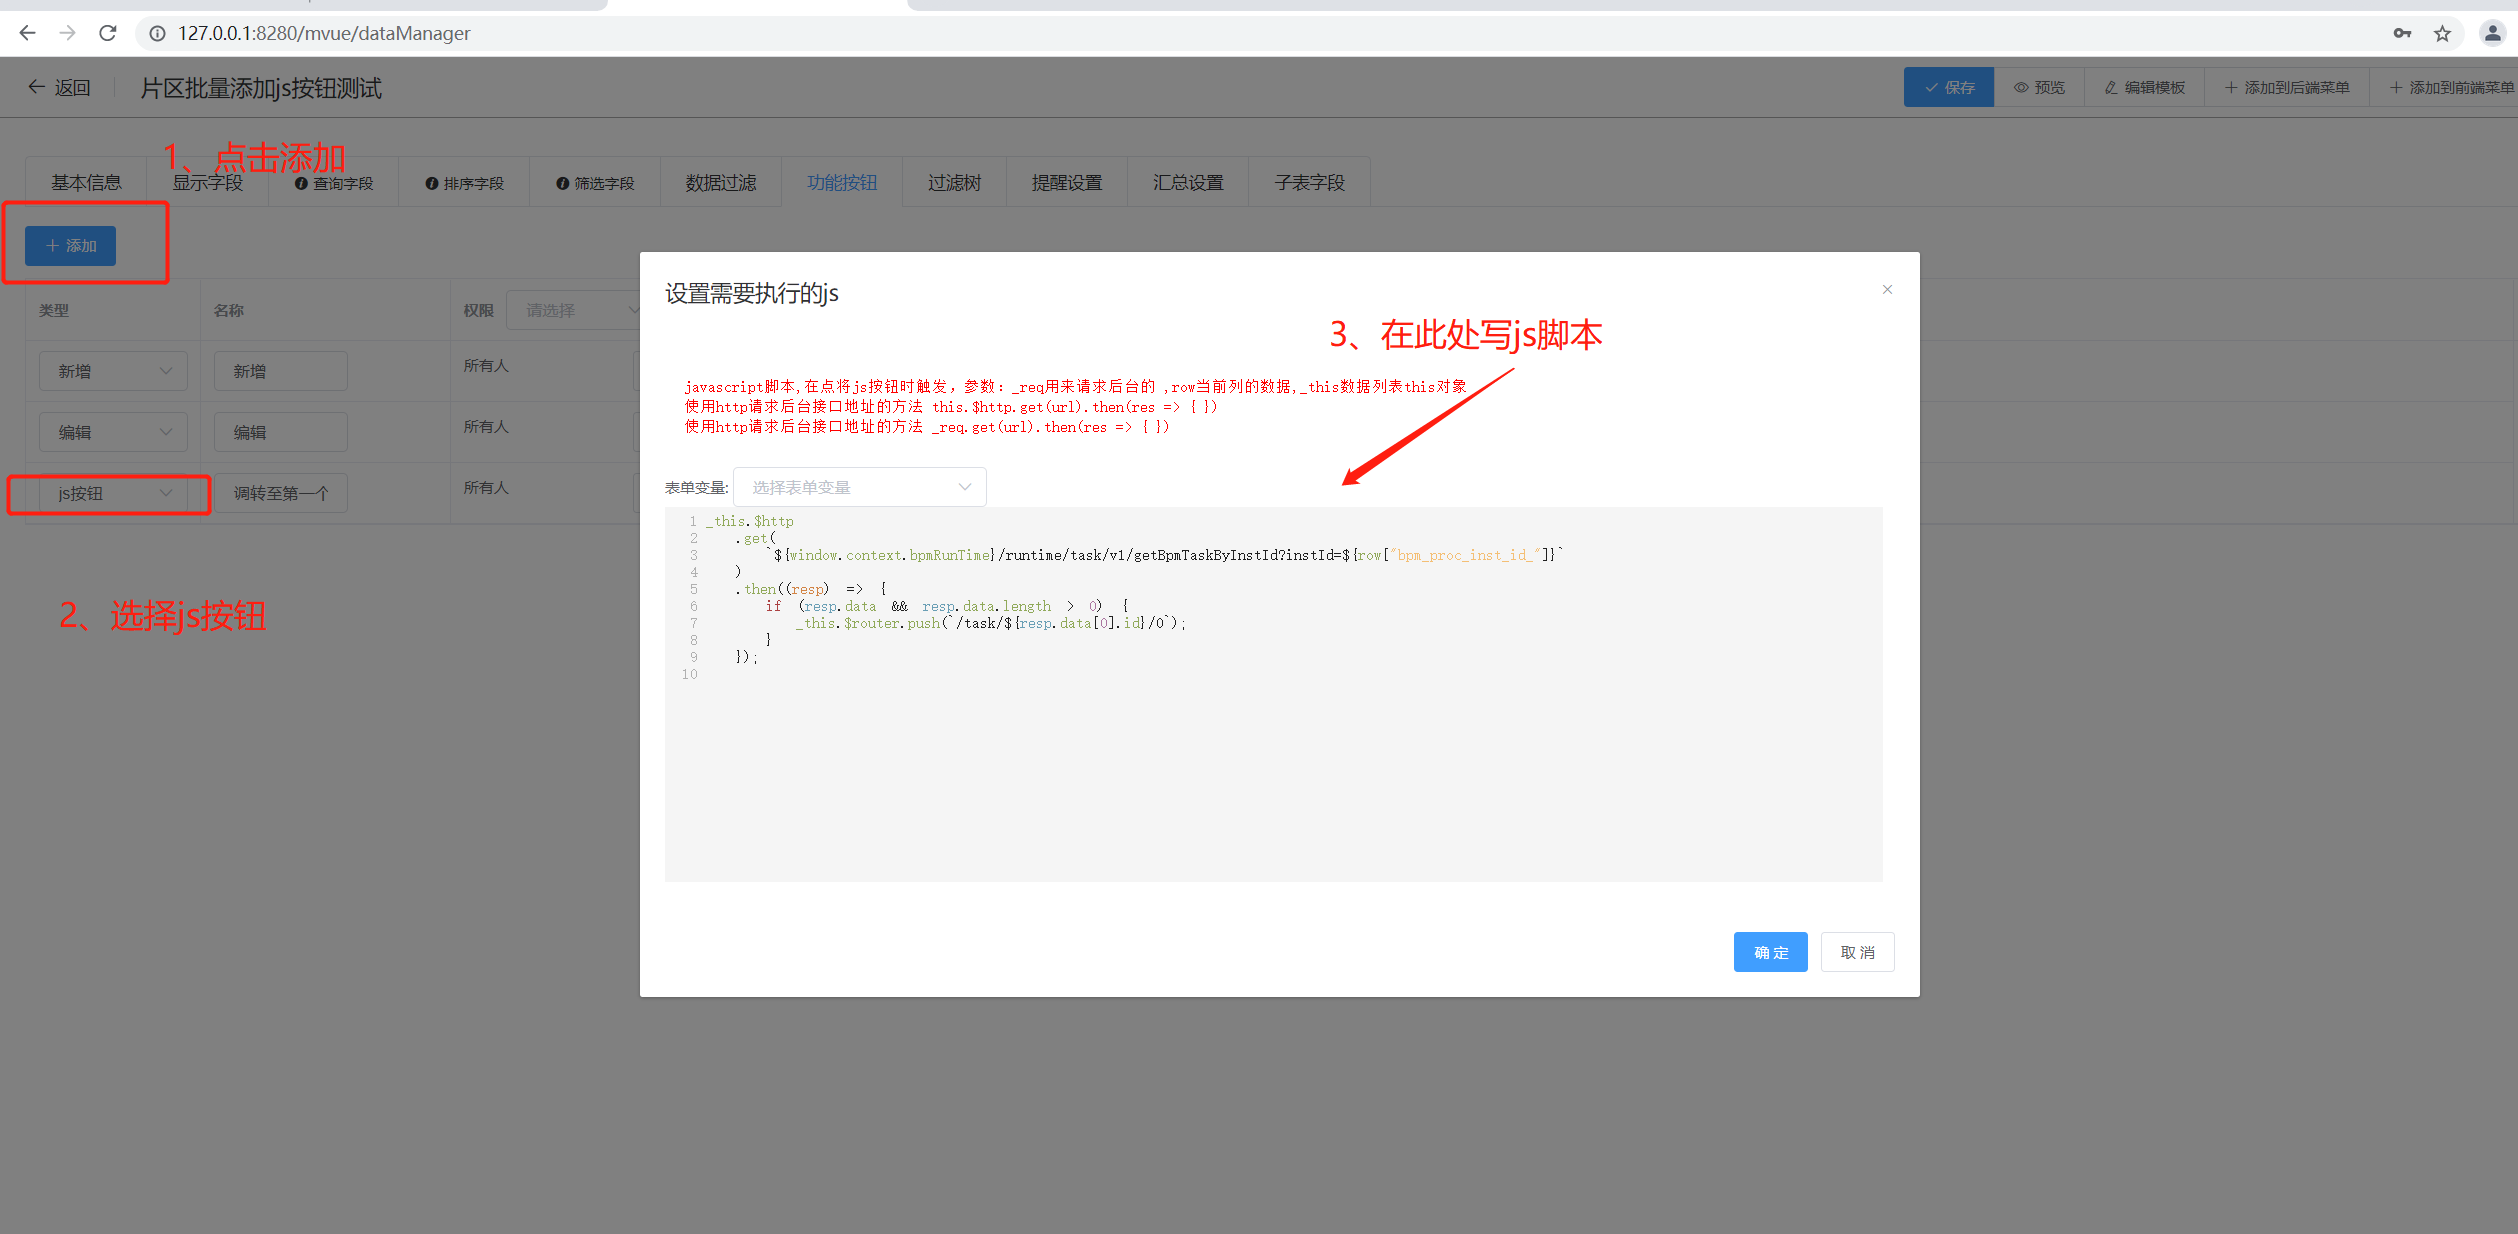Open the 表单变量 dropdown

click(x=859, y=487)
